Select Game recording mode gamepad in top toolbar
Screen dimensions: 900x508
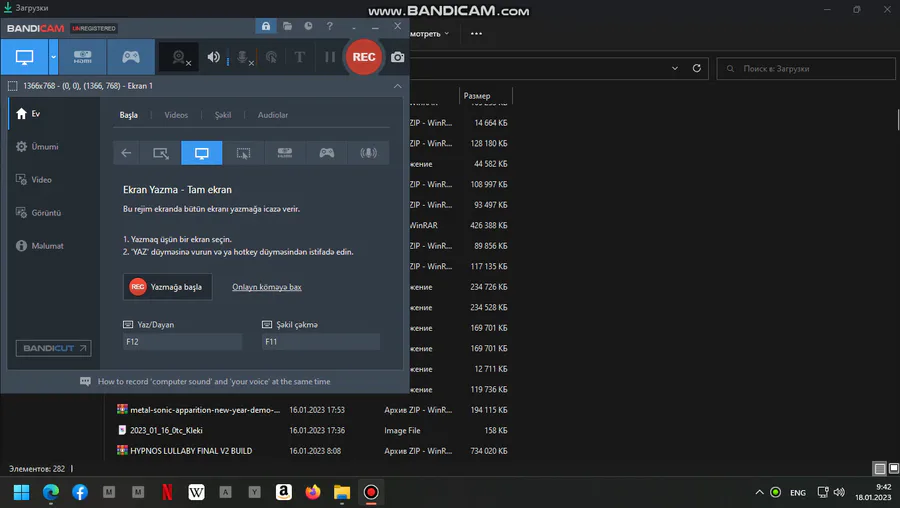(x=131, y=57)
